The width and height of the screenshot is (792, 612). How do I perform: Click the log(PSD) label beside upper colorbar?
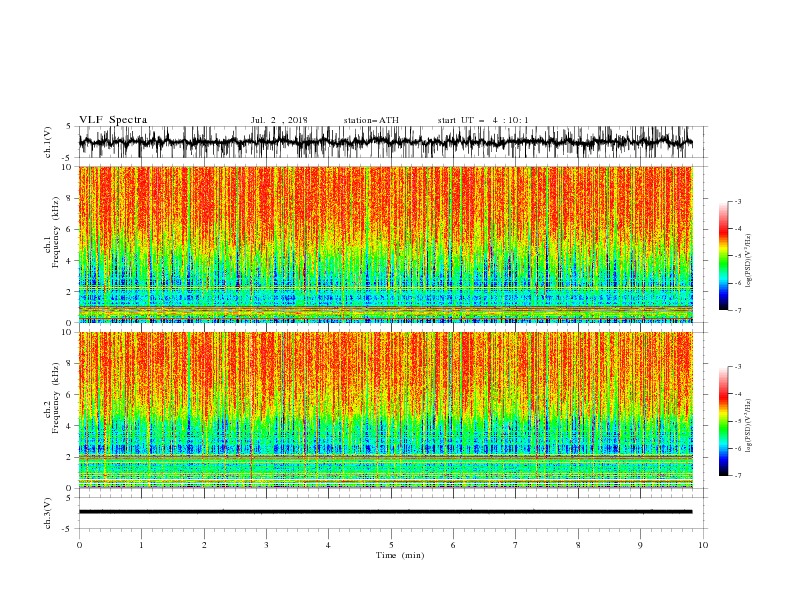[749, 261]
